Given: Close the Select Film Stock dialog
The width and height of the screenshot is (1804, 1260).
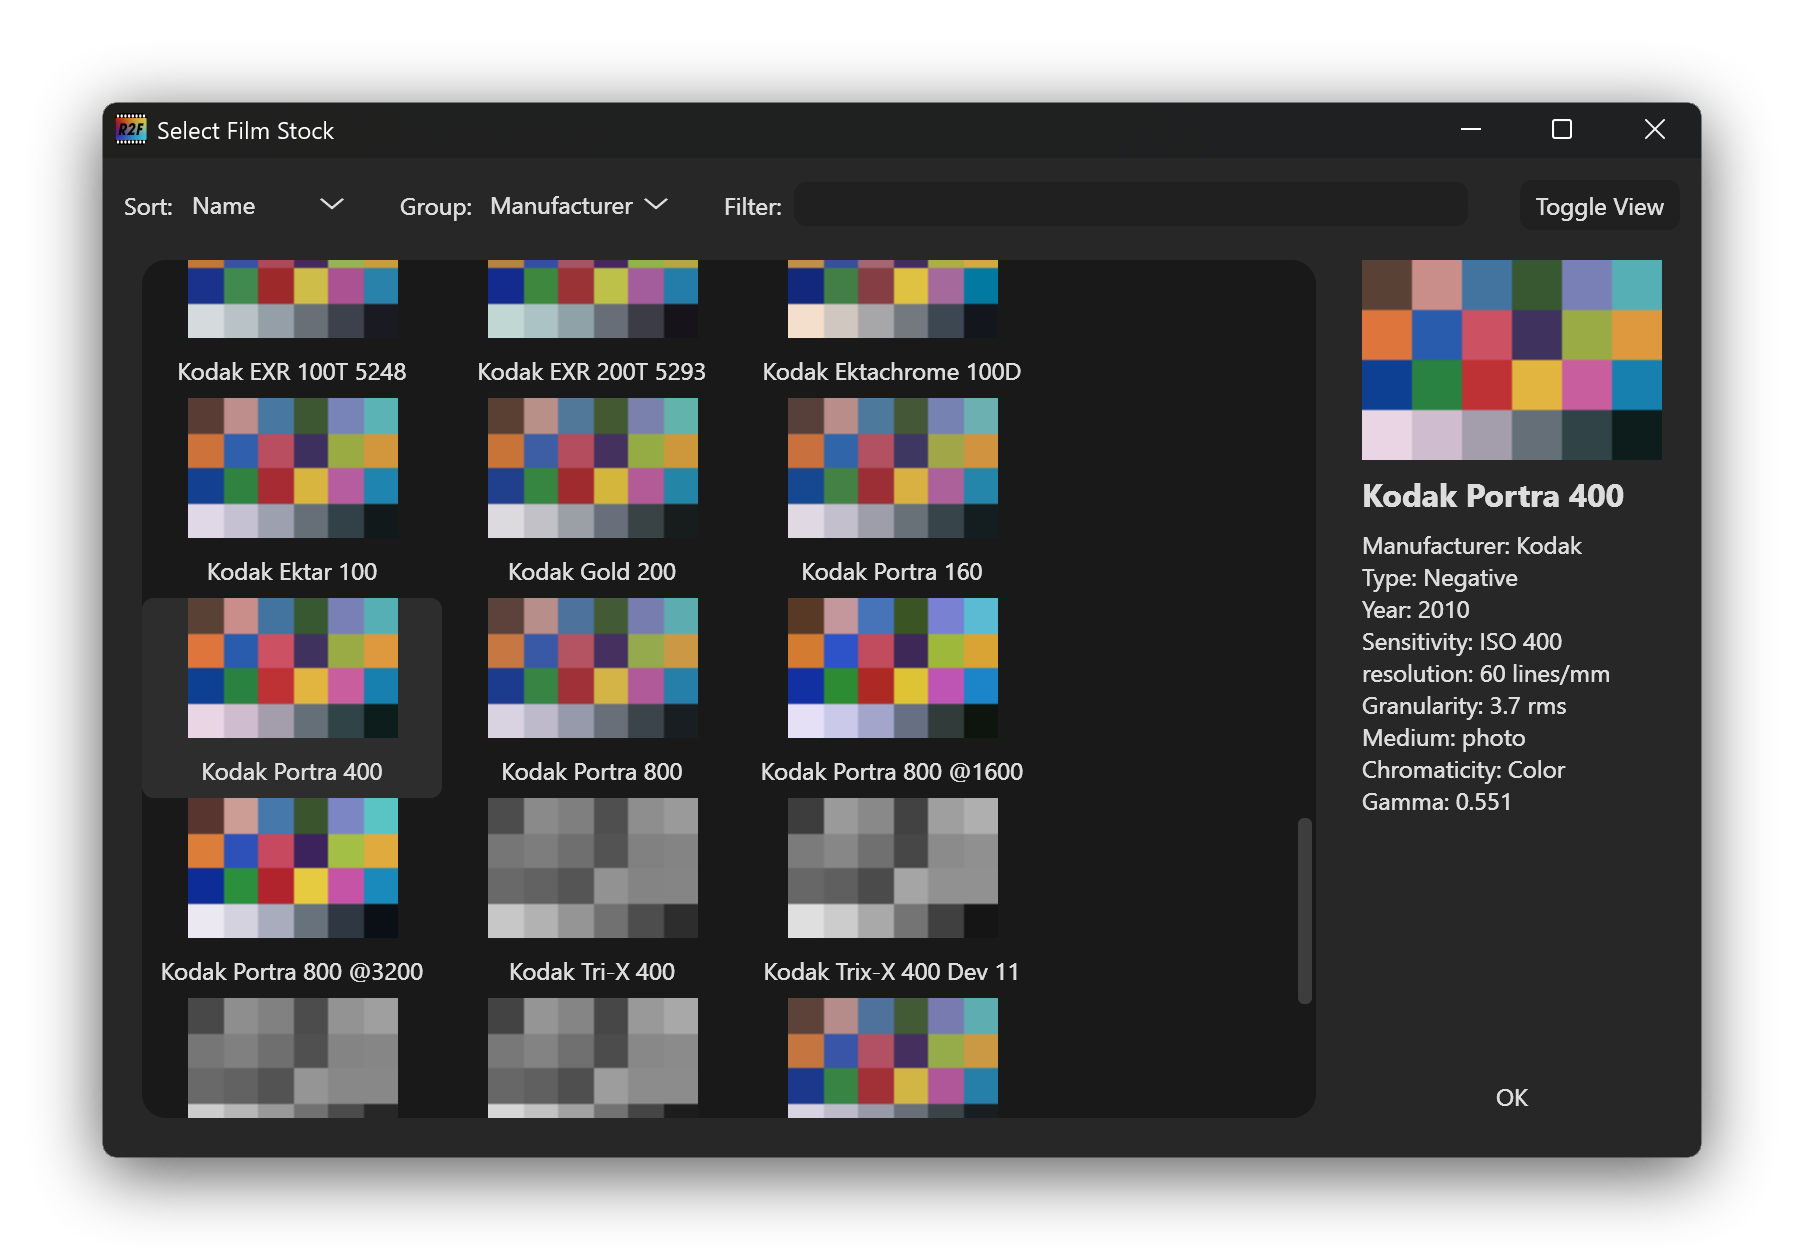Looking at the screenshot, I should [x=1655, y=130].
